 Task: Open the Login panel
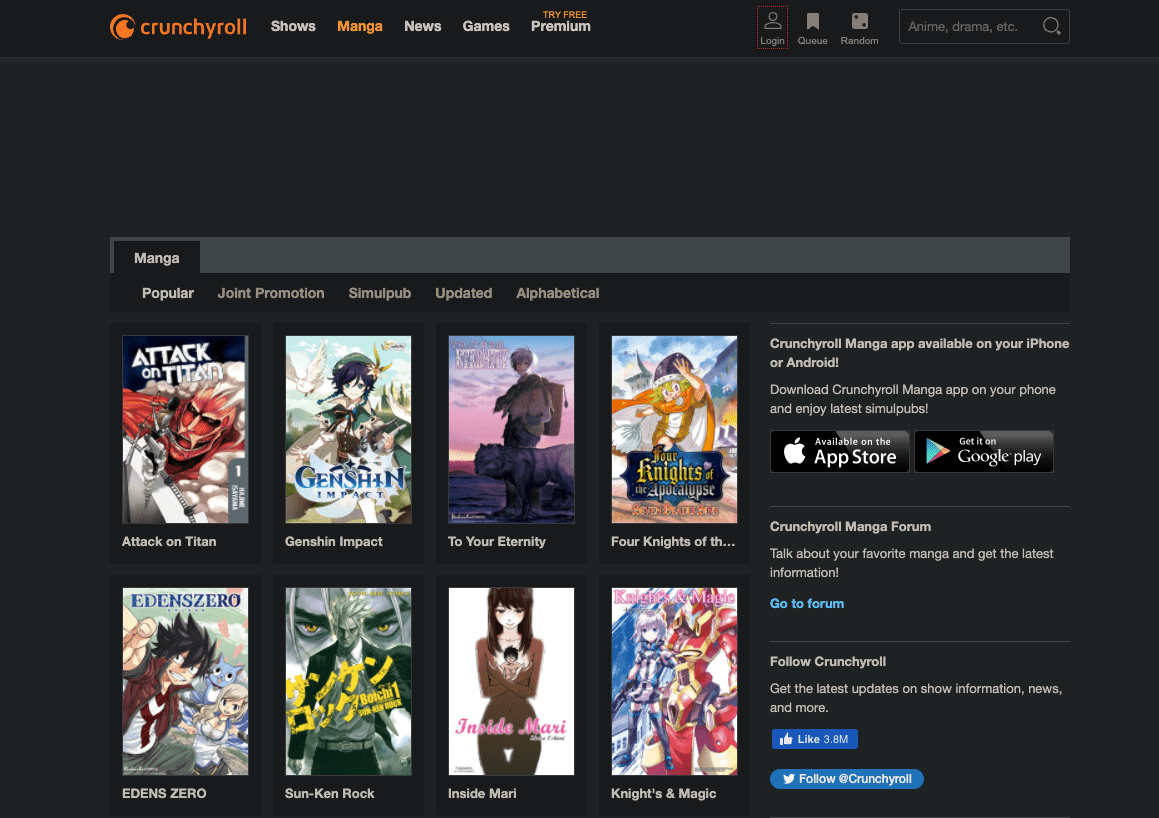click(772, 26)
